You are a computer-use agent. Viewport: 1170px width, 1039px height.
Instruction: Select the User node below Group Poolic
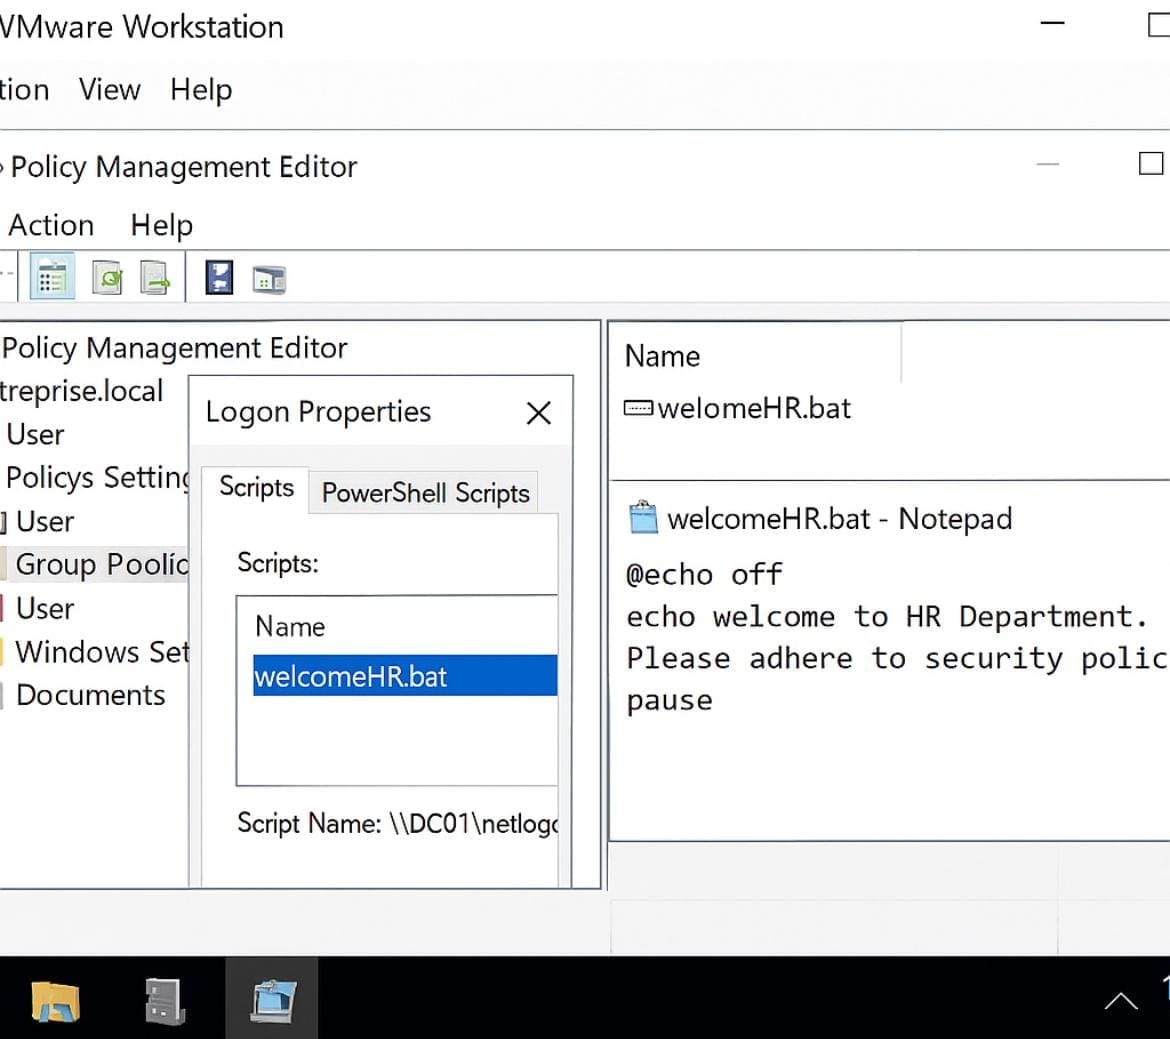(45, 608)
